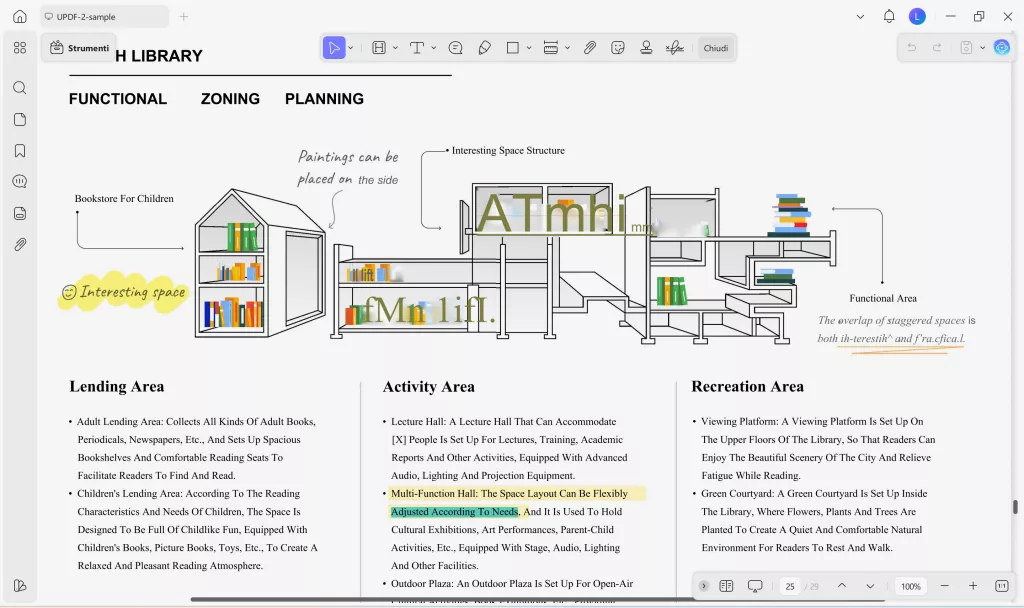The height and width of the screenshot is (608, 1024).
Task: Open the signature tool
Action: [675, 47]
